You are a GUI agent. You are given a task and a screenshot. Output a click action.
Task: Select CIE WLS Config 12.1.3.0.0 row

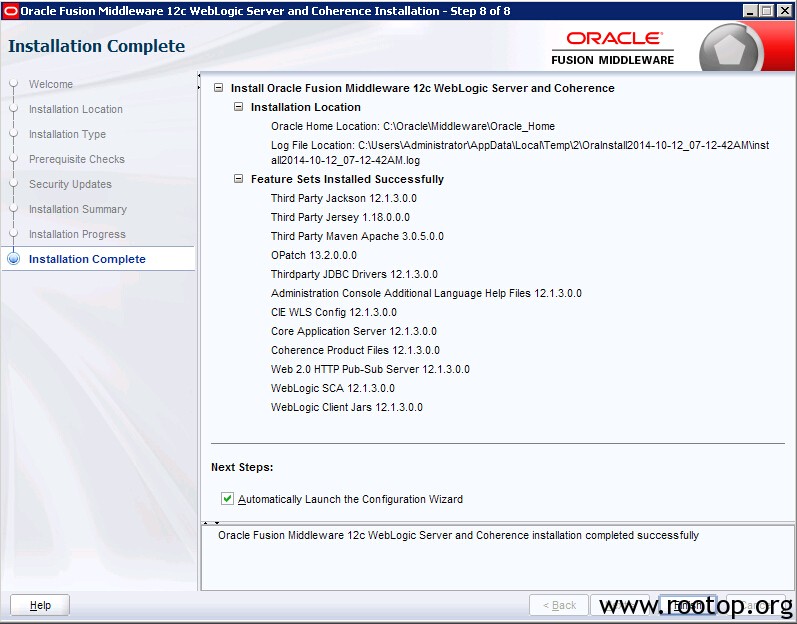pos(333,312)
